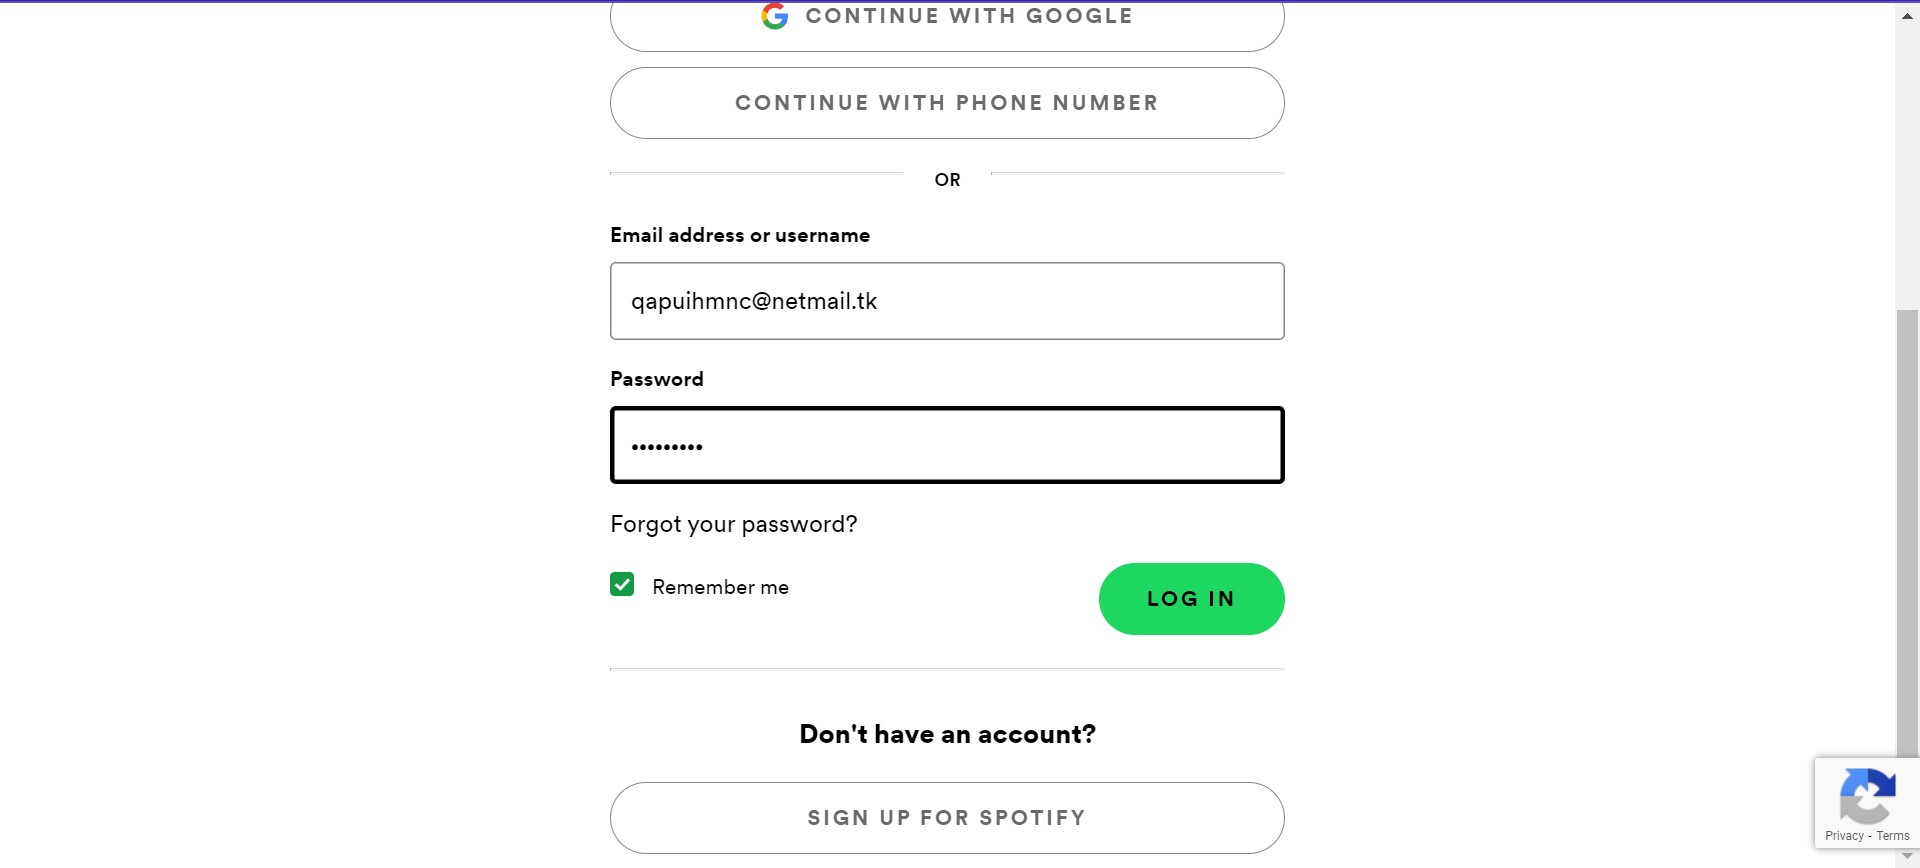
Task: Select Continue with Phone Number
Action: 946,102
